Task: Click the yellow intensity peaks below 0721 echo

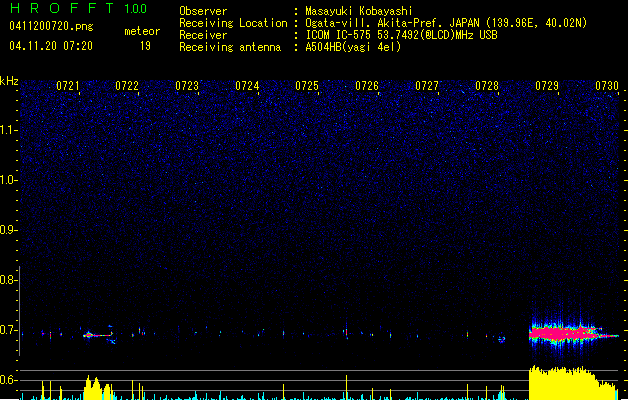Action: coord(98,388)
